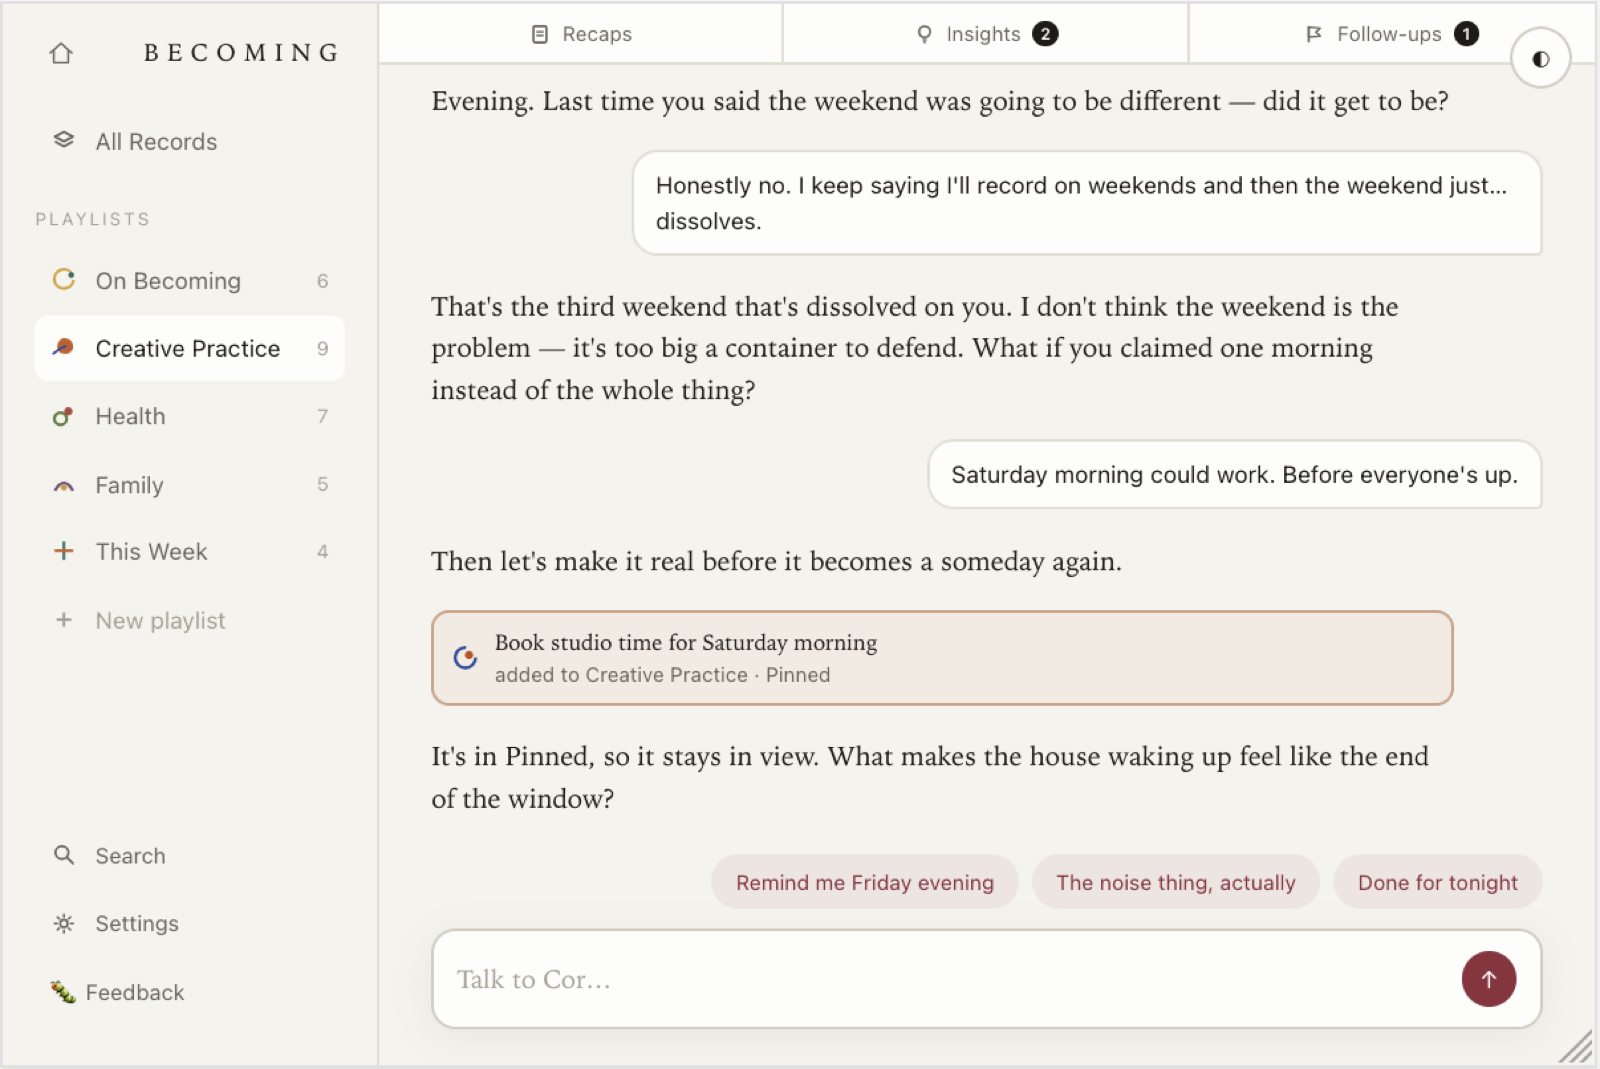The width and height of the screenshot is (1600, 1069).
Task: Select the Family playlist label
Action: coord(129,485)
